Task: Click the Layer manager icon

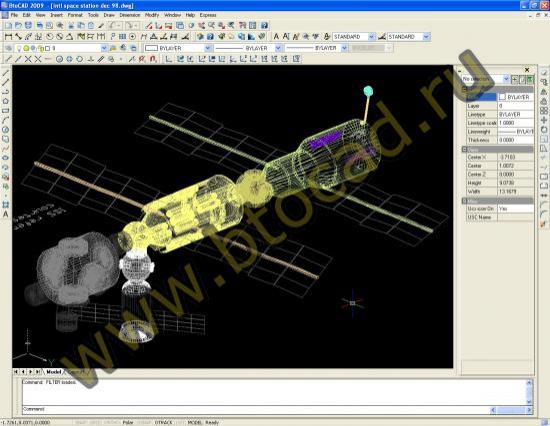Action: pos(9,48)
